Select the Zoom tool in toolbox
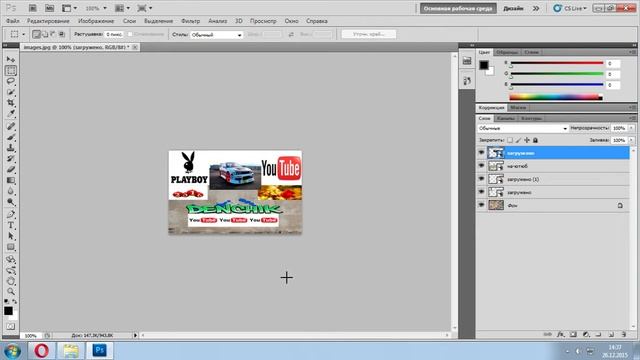This screenshot has width=640, height=360. tap(11, 291)
